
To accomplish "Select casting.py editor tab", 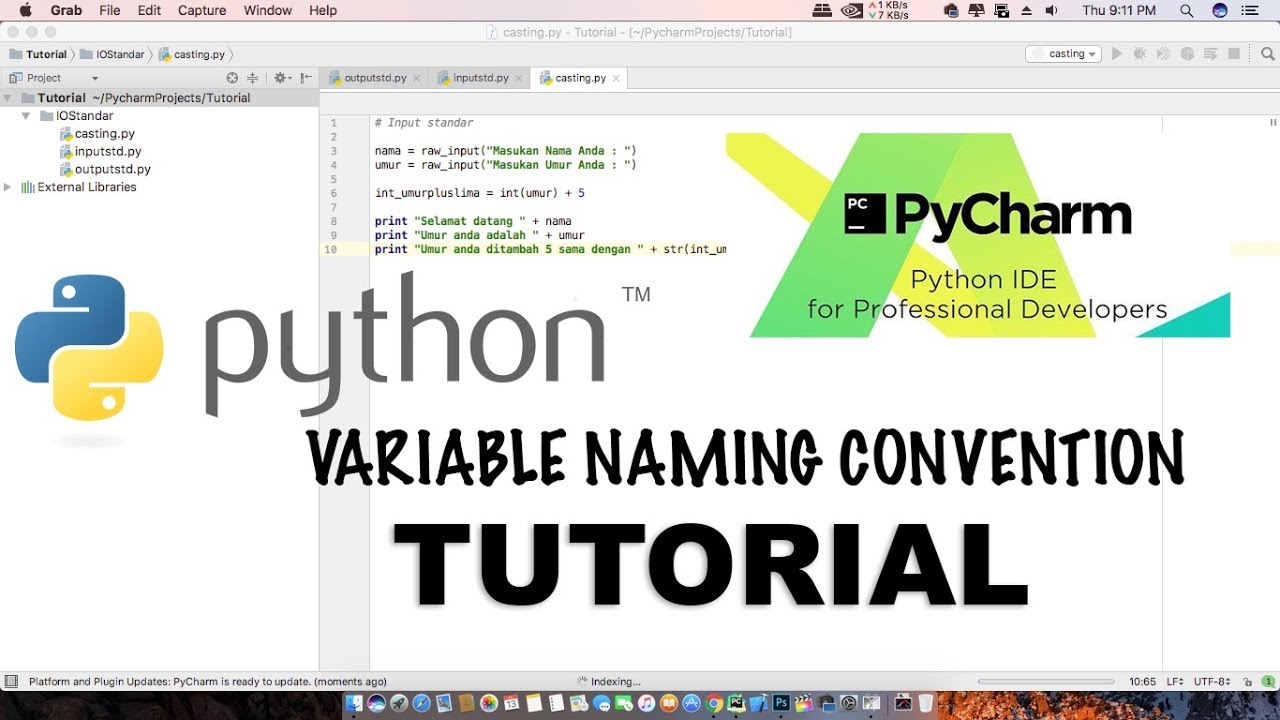I will [580, 78].
